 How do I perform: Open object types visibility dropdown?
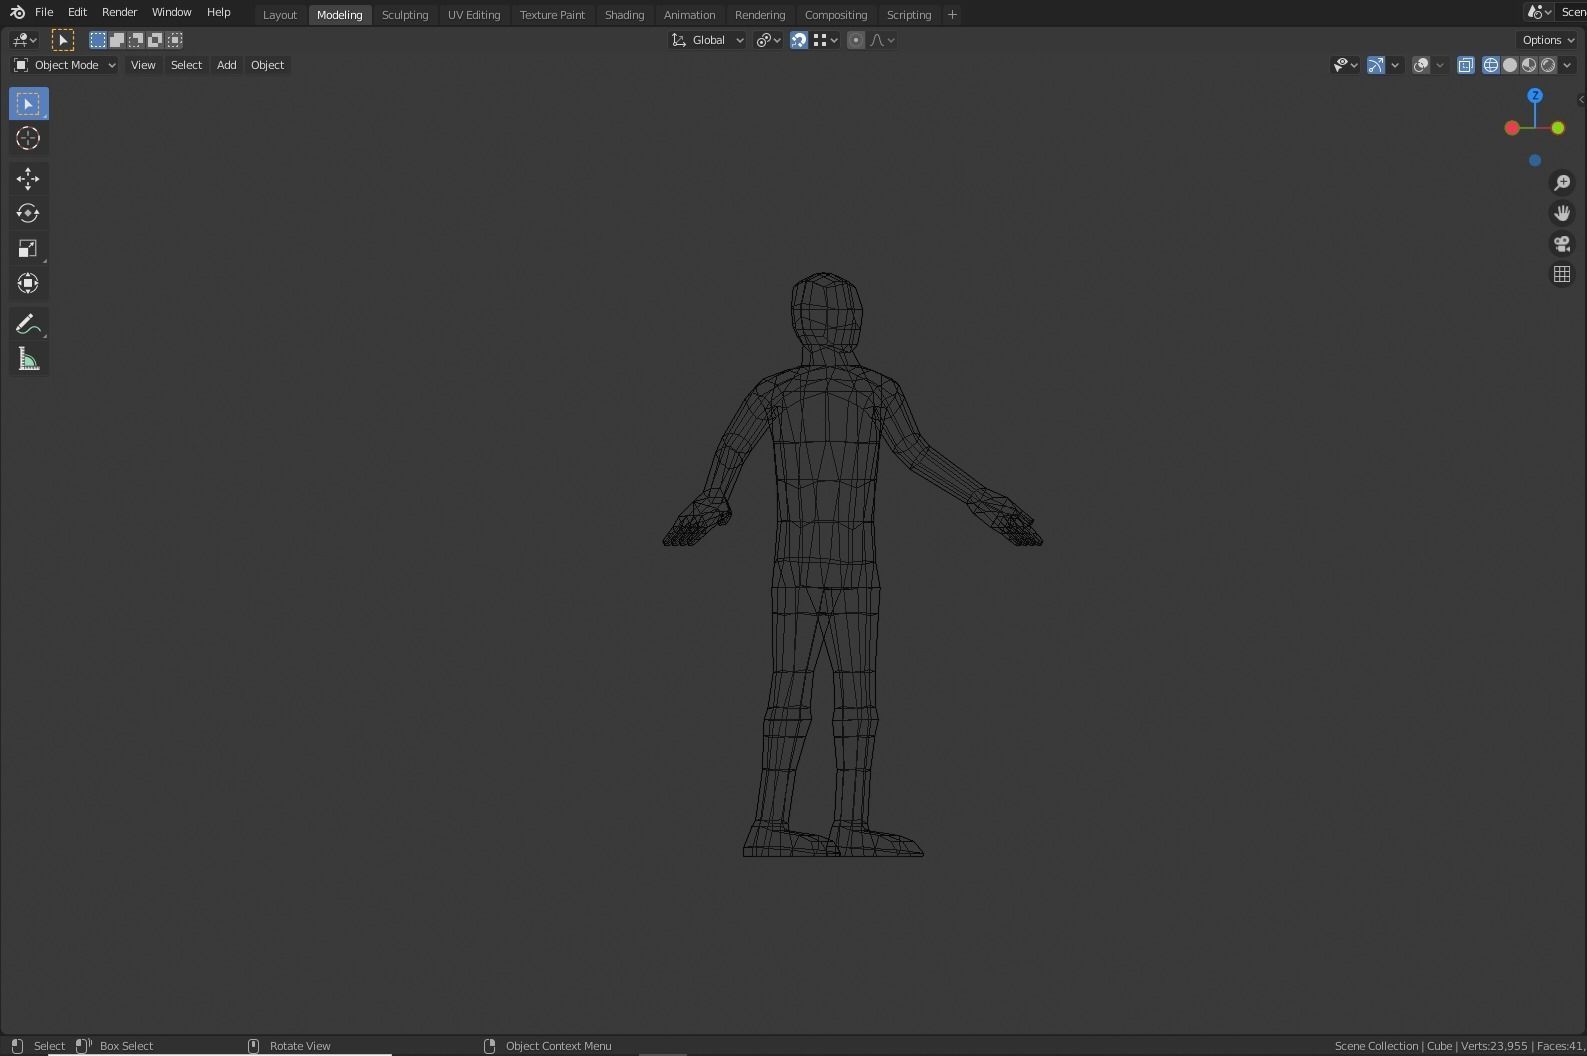point(1346,65)
